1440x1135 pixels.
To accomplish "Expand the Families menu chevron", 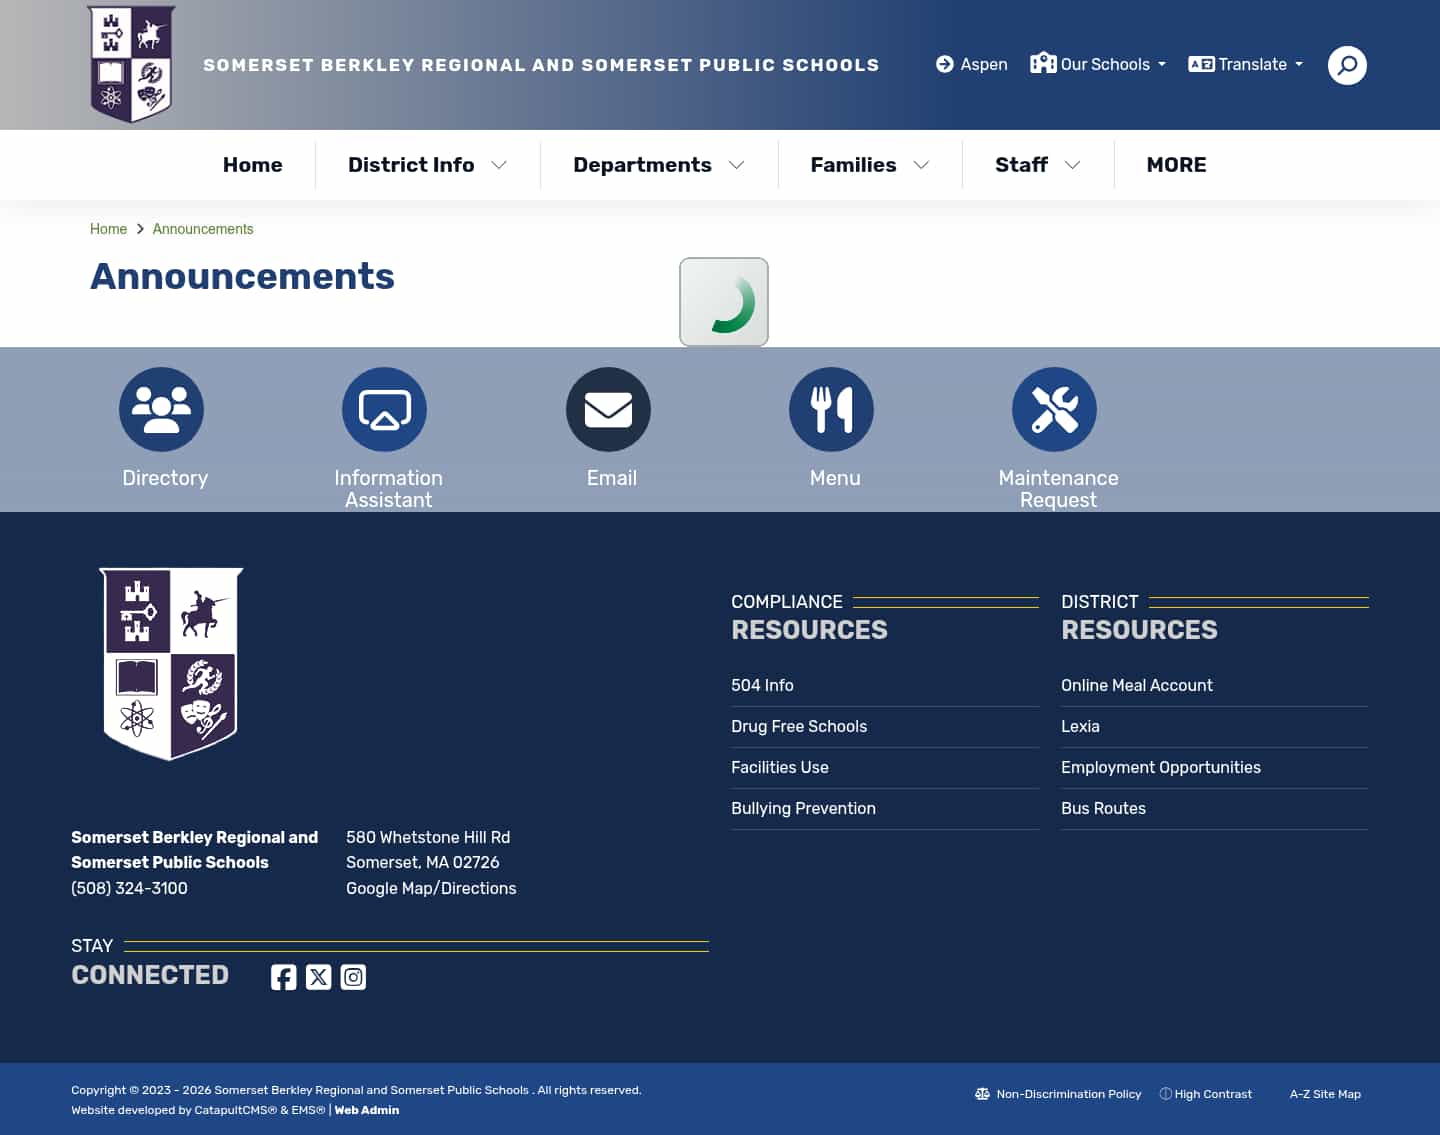I will point(922,165).
